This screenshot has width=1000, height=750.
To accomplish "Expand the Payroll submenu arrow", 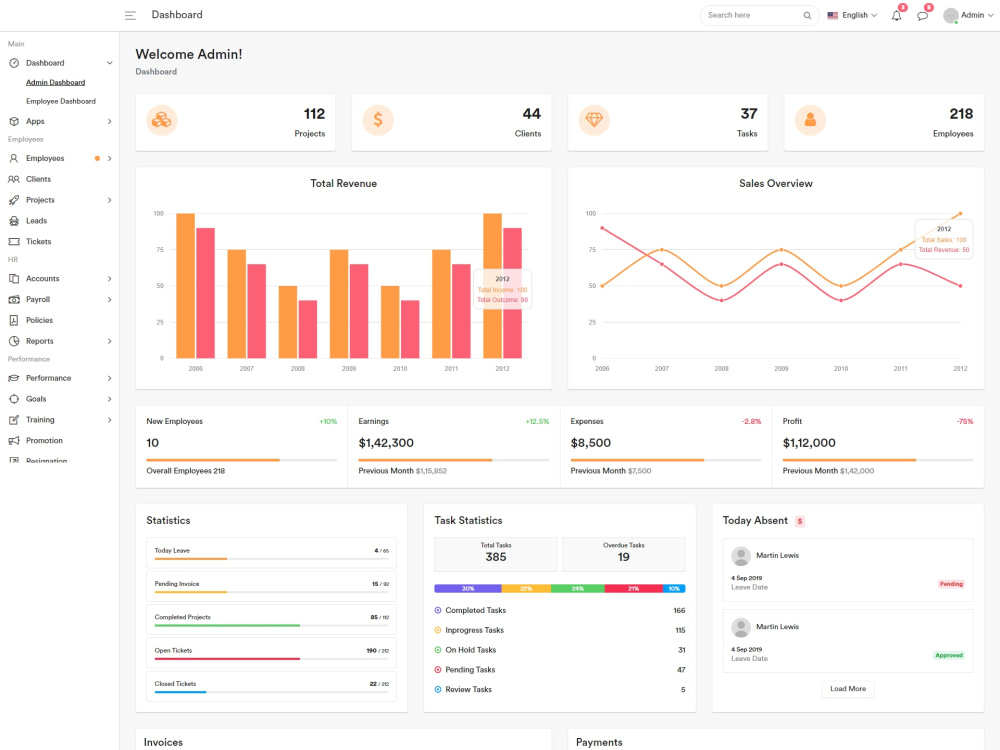I will pyautogui.click(x=110, y=300).
